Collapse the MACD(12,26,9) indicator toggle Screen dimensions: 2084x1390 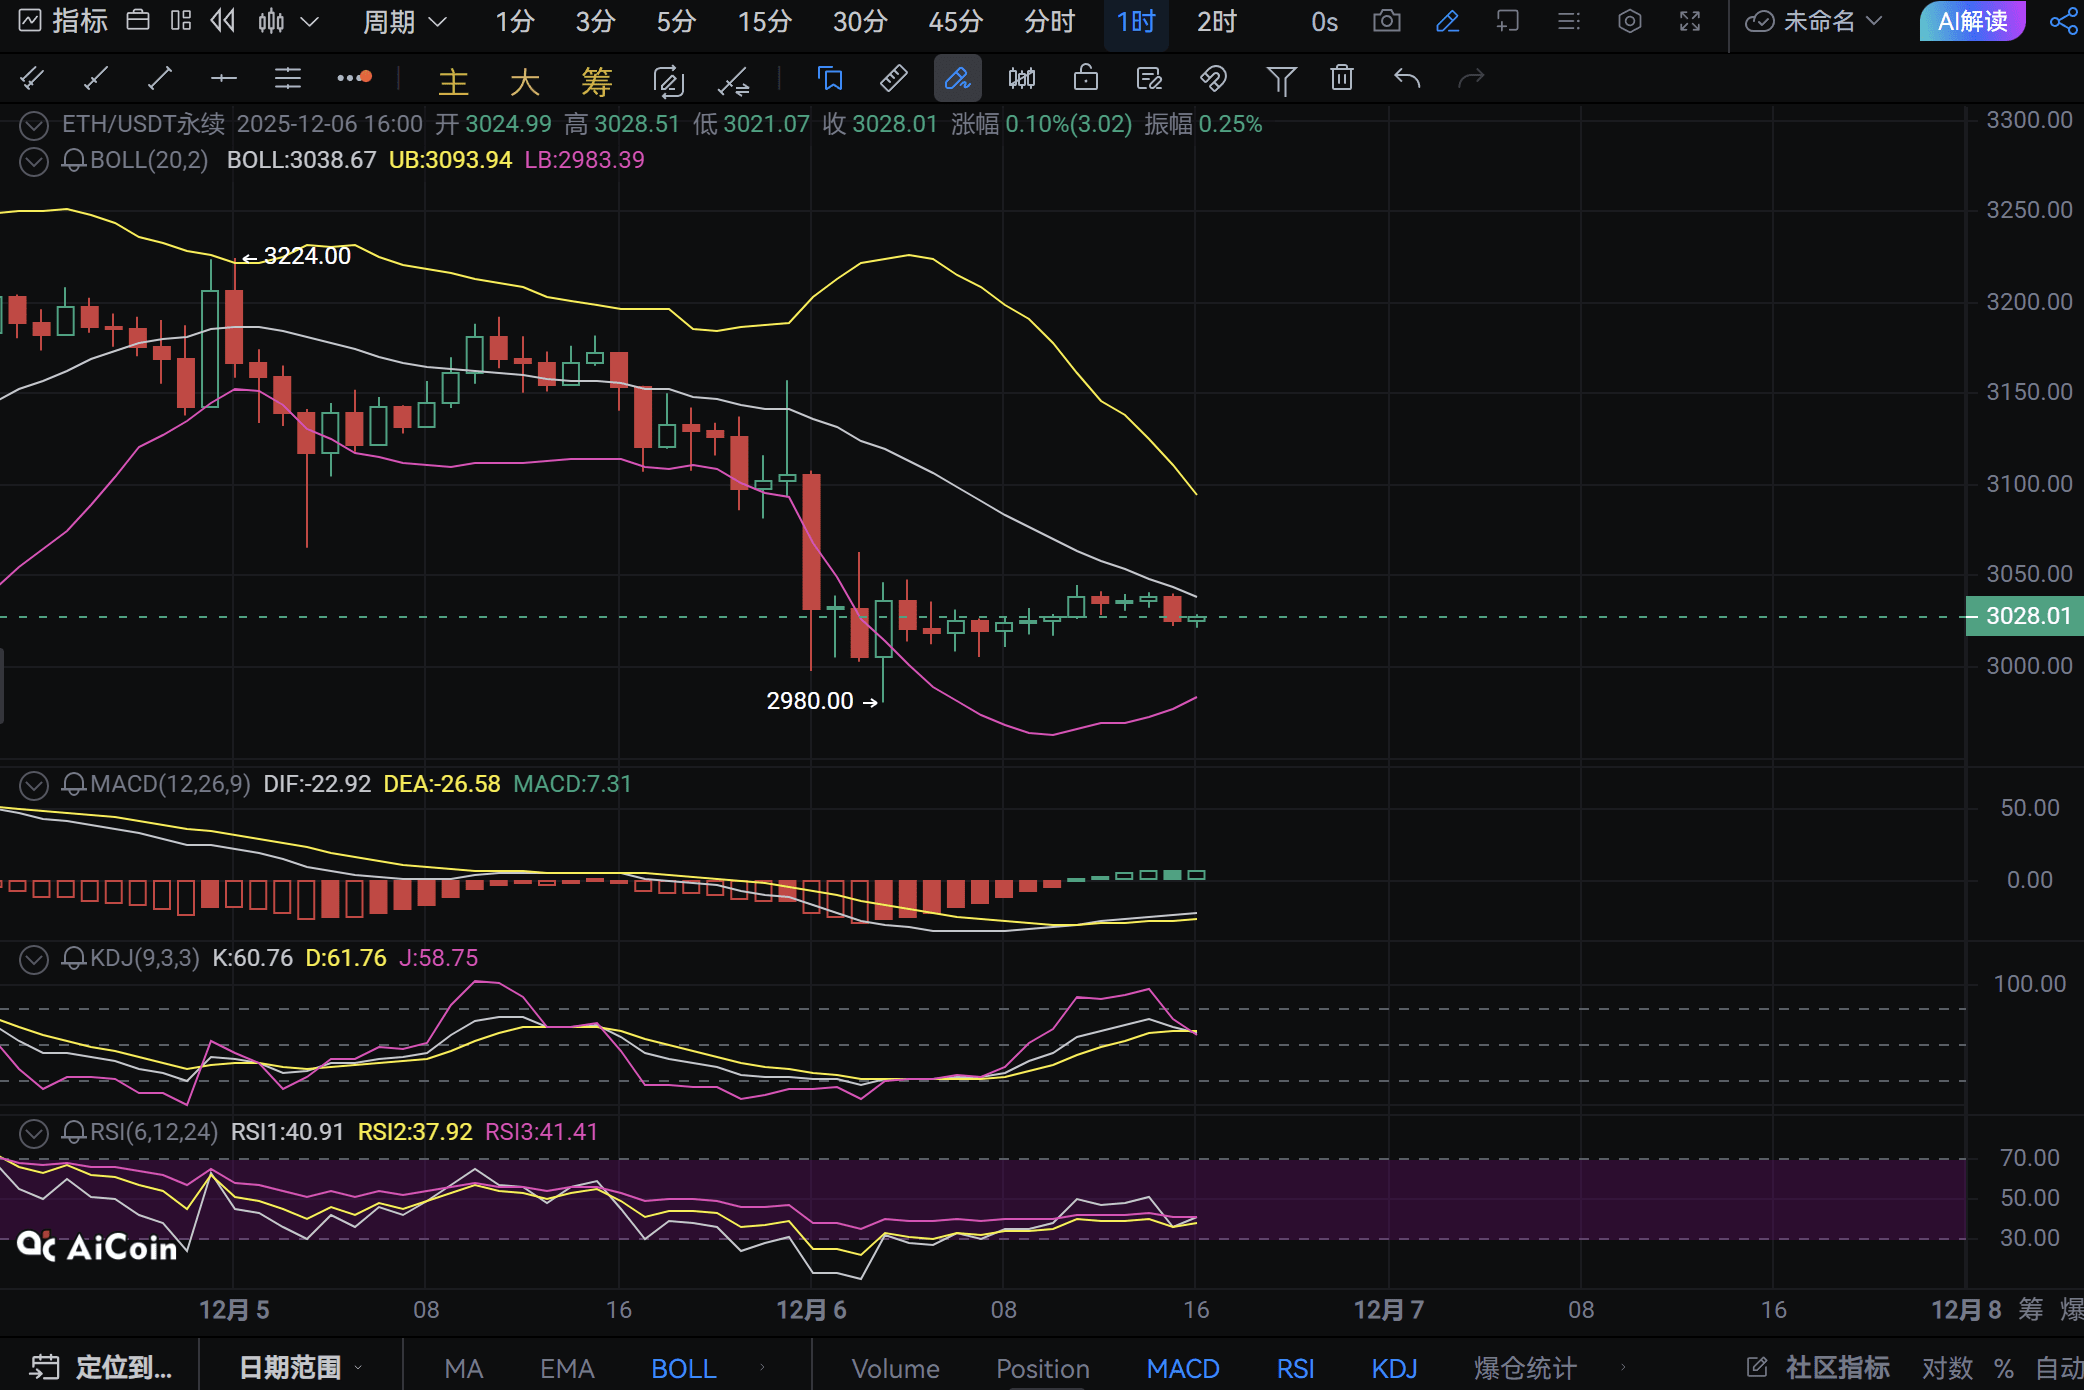click(x=34, y=785)
